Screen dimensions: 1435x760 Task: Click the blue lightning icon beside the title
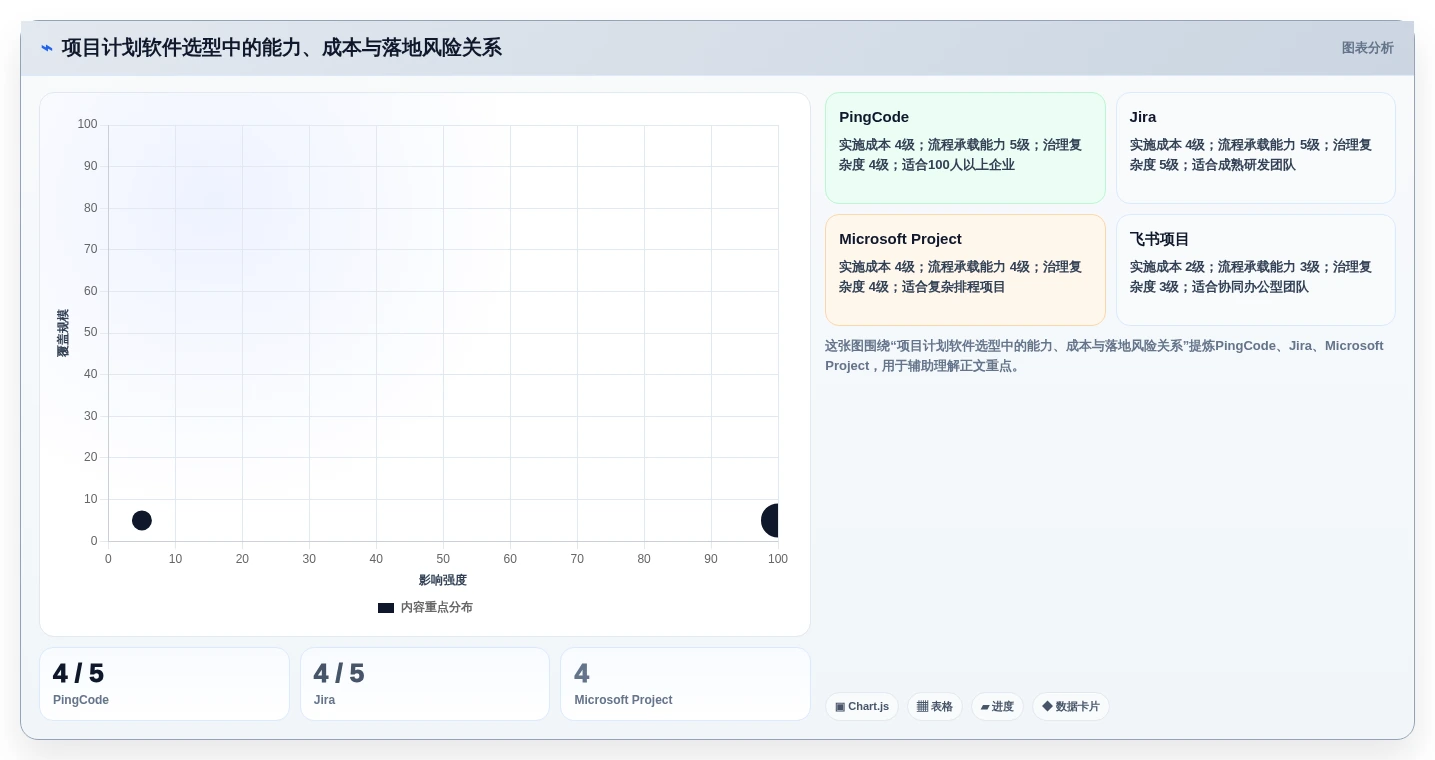[47, 48]
